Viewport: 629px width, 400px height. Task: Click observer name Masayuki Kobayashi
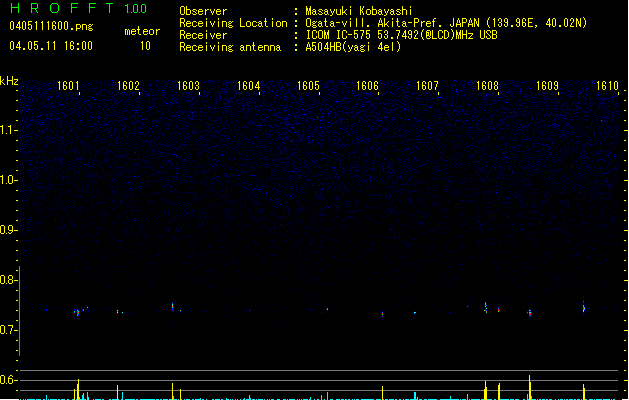(359, 11)
